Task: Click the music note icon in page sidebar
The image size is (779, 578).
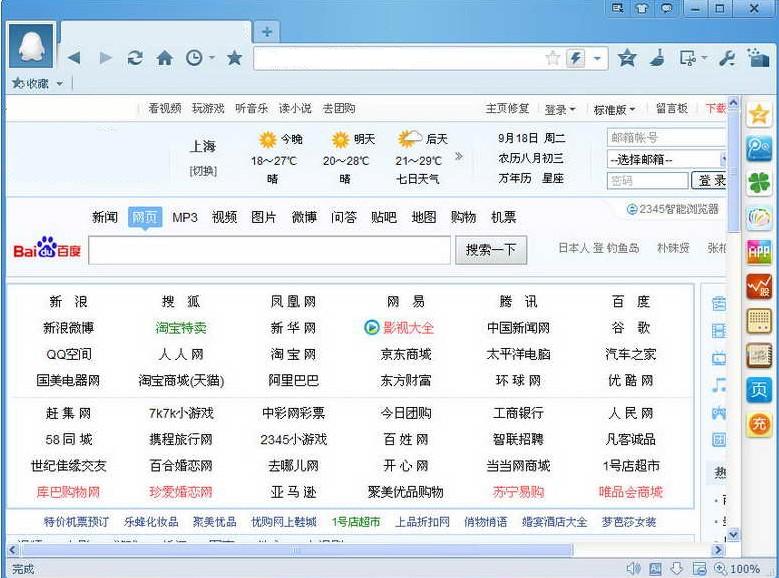Action: [x=719, y=385]
